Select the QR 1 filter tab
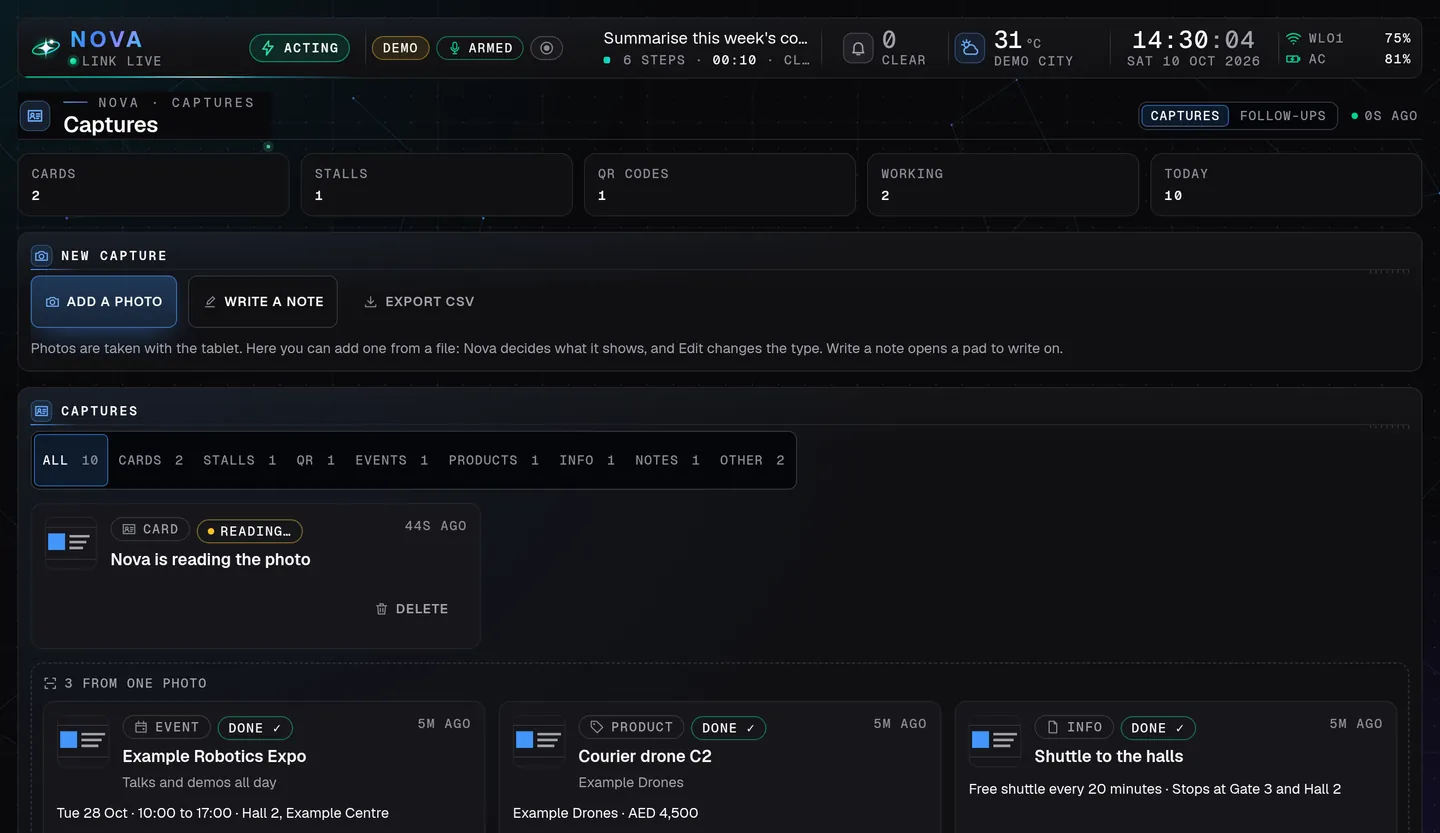Image resolution: width=1440 pixels, height=833 pixels. click(316, 460)
